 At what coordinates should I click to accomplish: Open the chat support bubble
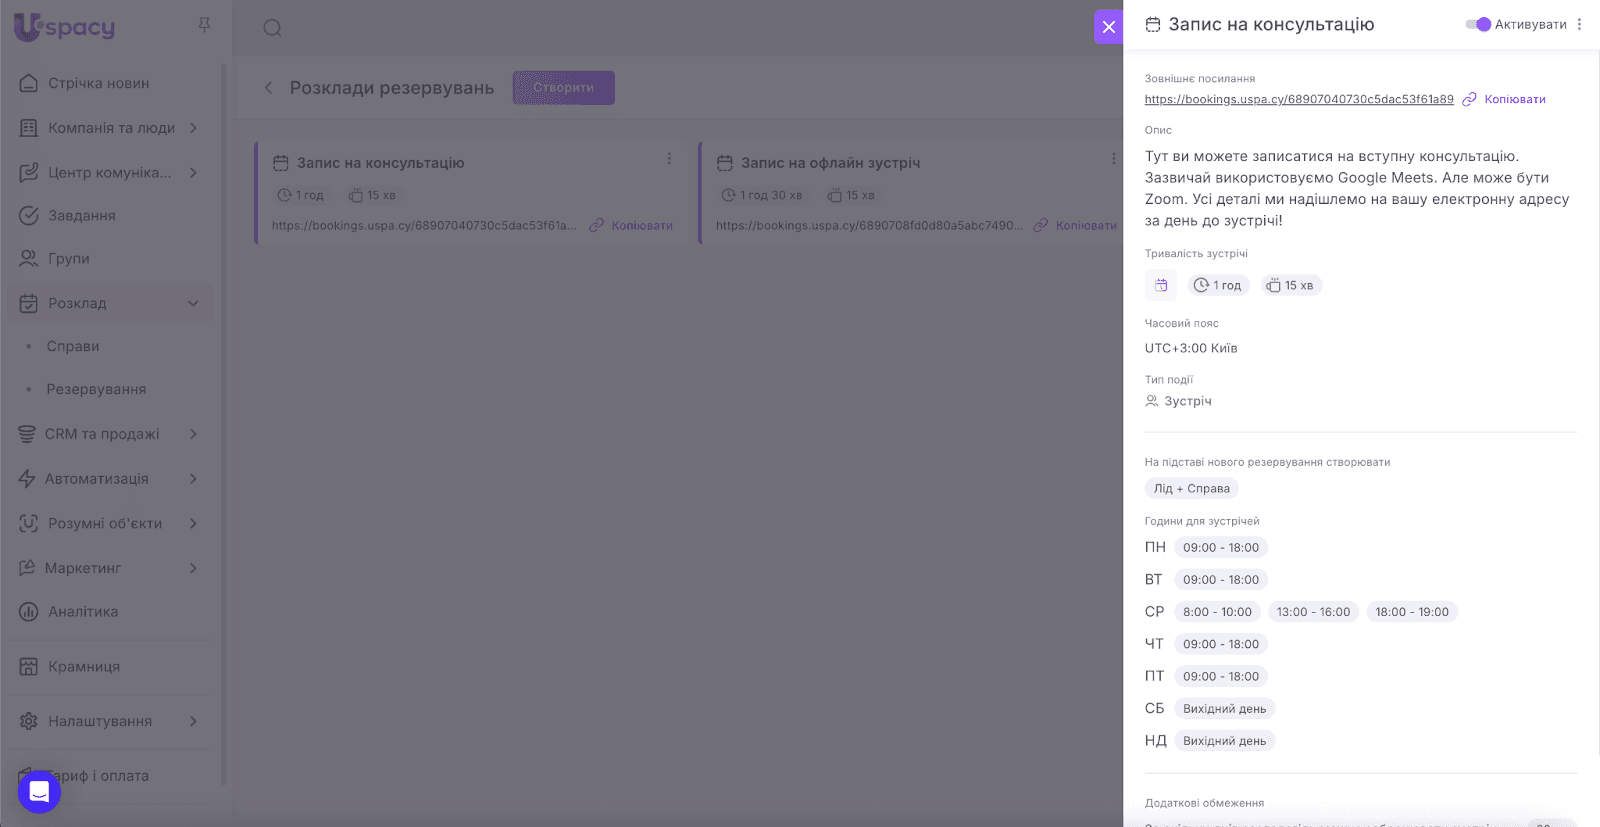[x=39, y=792]
